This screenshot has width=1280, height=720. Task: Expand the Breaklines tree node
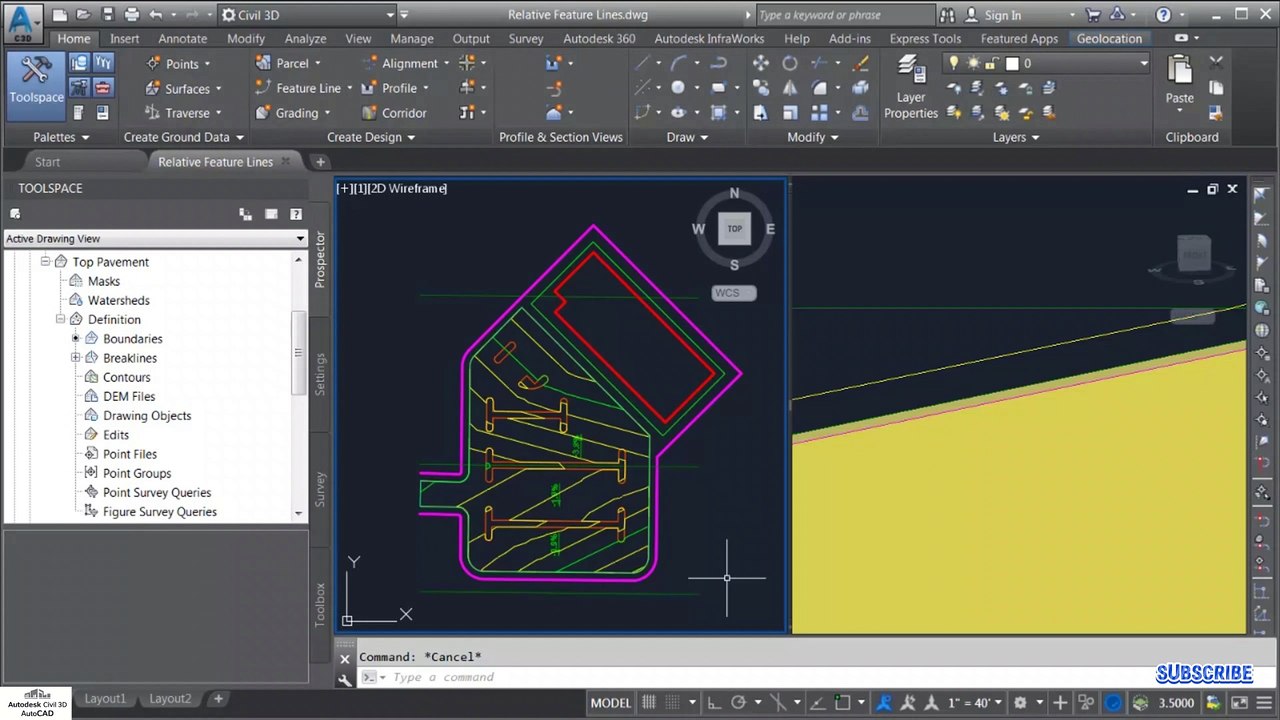coord(76,358)
